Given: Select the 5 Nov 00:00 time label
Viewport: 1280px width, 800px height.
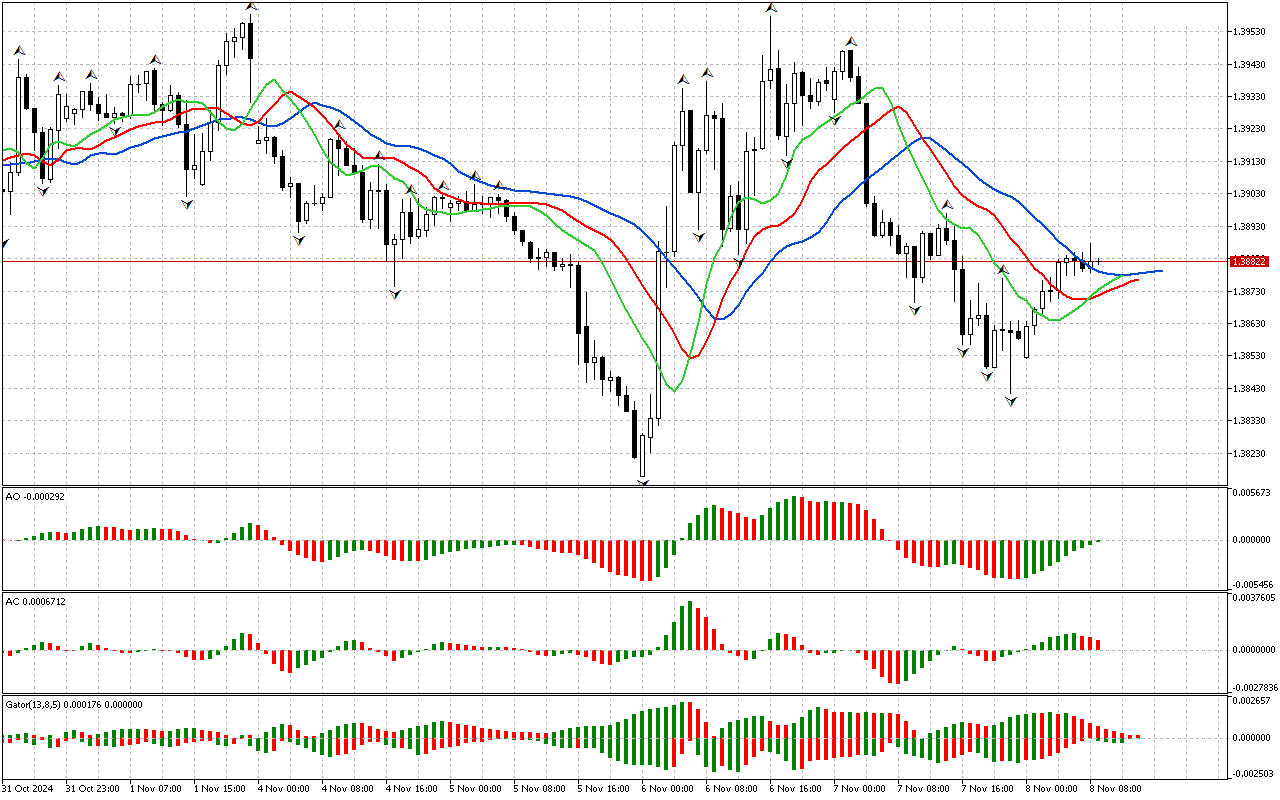Looking at the screenshot, I should pyautogui.click(x=477, y=789).
